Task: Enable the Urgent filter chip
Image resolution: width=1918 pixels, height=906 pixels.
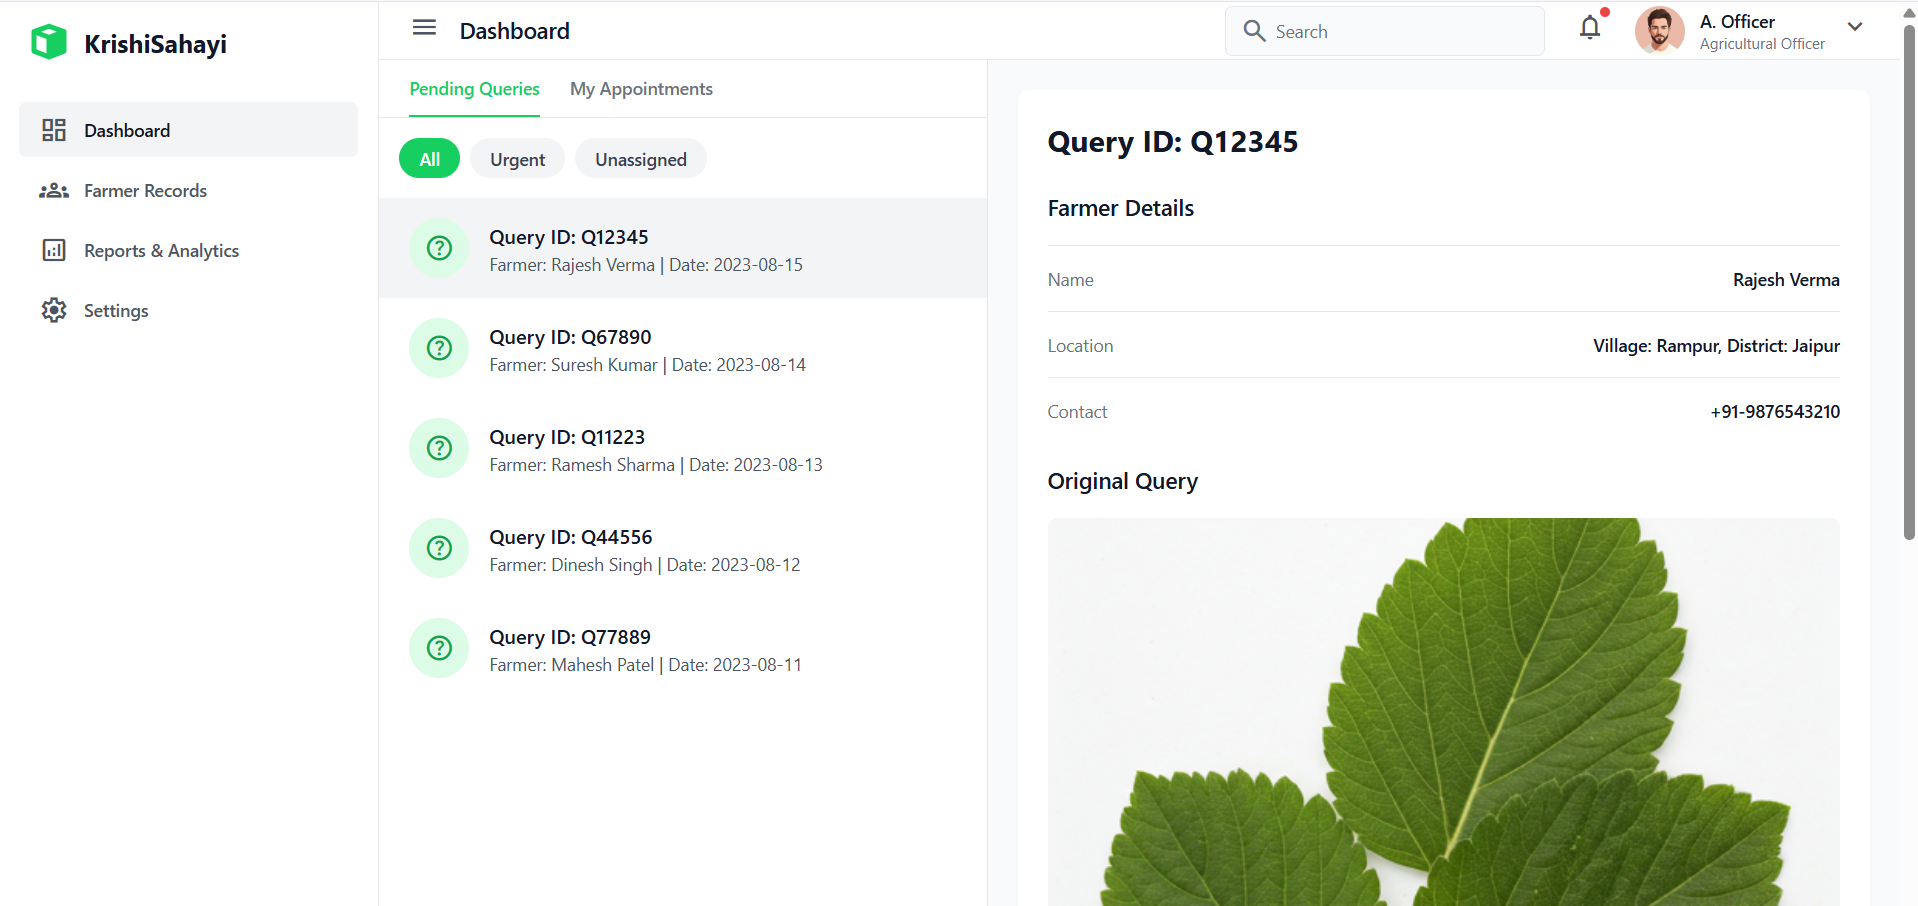Action: pyautogui.click(x=517, y=159)
